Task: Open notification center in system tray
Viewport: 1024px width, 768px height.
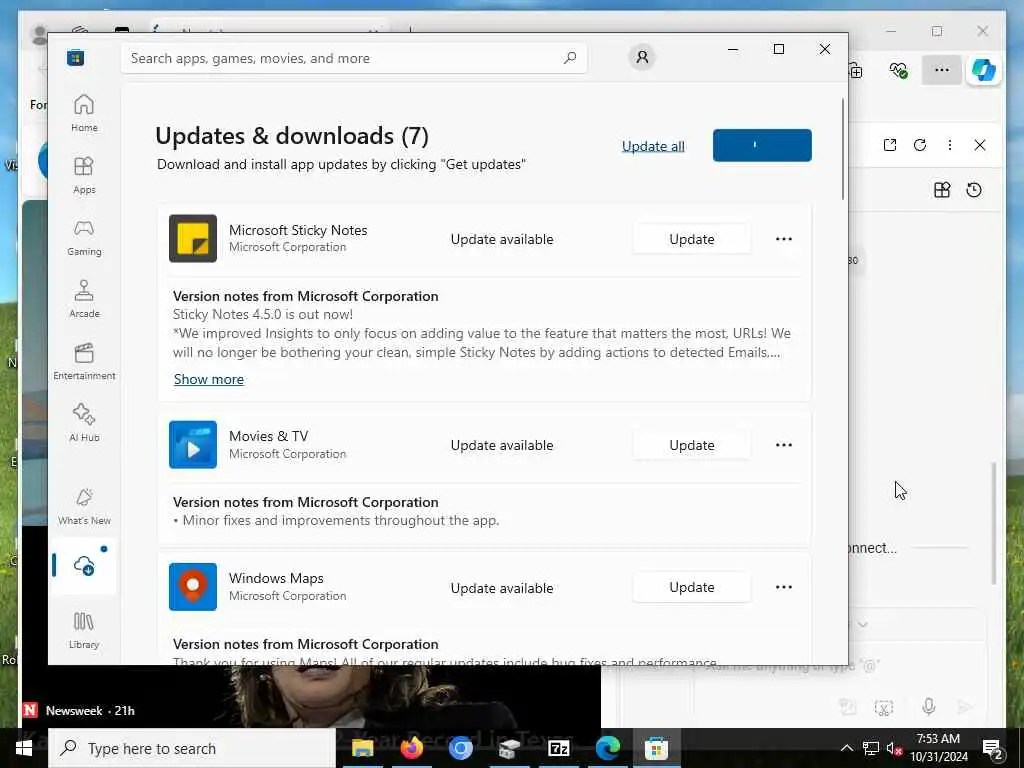Action: pos(993,748)
